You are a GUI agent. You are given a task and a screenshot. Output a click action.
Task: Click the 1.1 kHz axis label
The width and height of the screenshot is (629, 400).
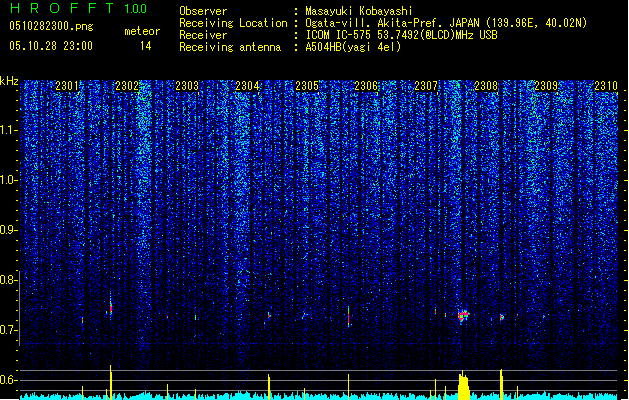click(x=9, y=130)
